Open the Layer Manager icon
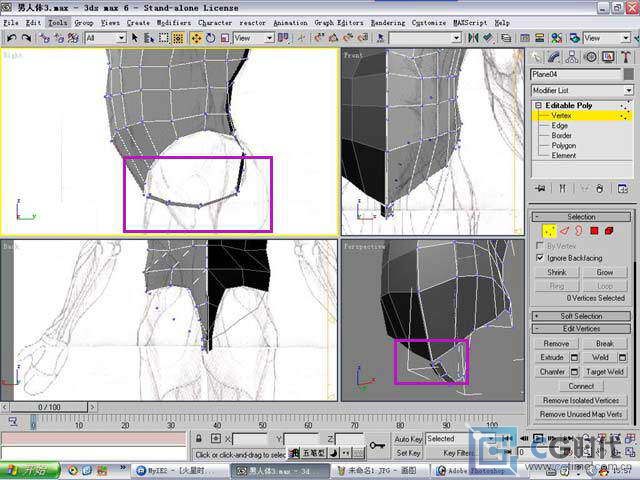640x480 pixels. pos(506,38)
